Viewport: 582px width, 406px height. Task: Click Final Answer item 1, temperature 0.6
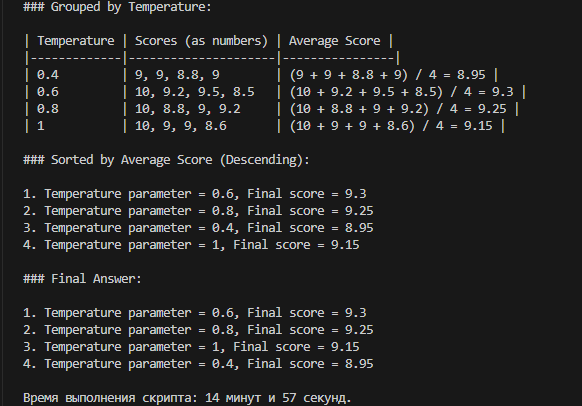pos(194,313)
